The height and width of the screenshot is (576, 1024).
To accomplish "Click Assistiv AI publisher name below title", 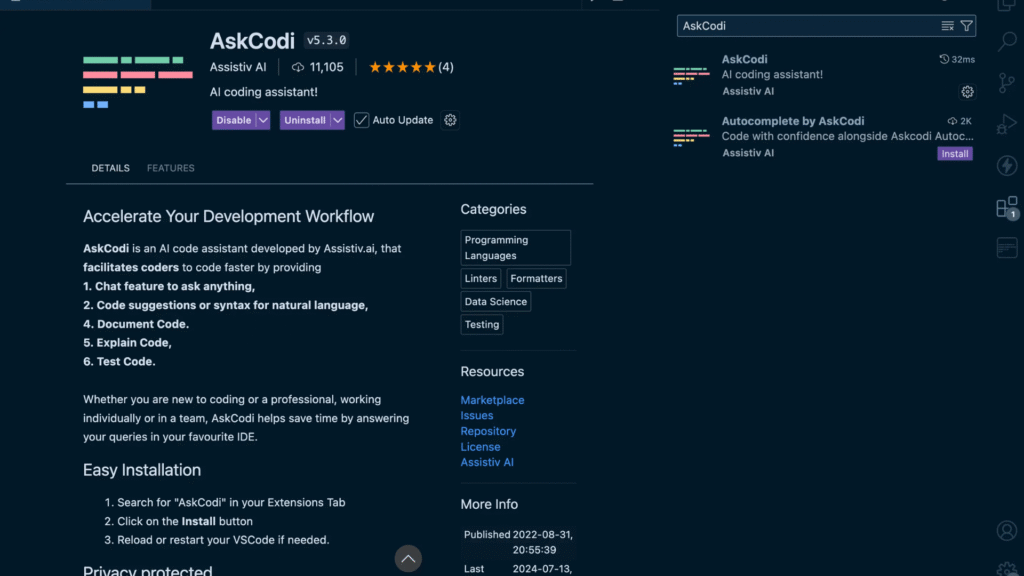I will click(x=238, y=67).
